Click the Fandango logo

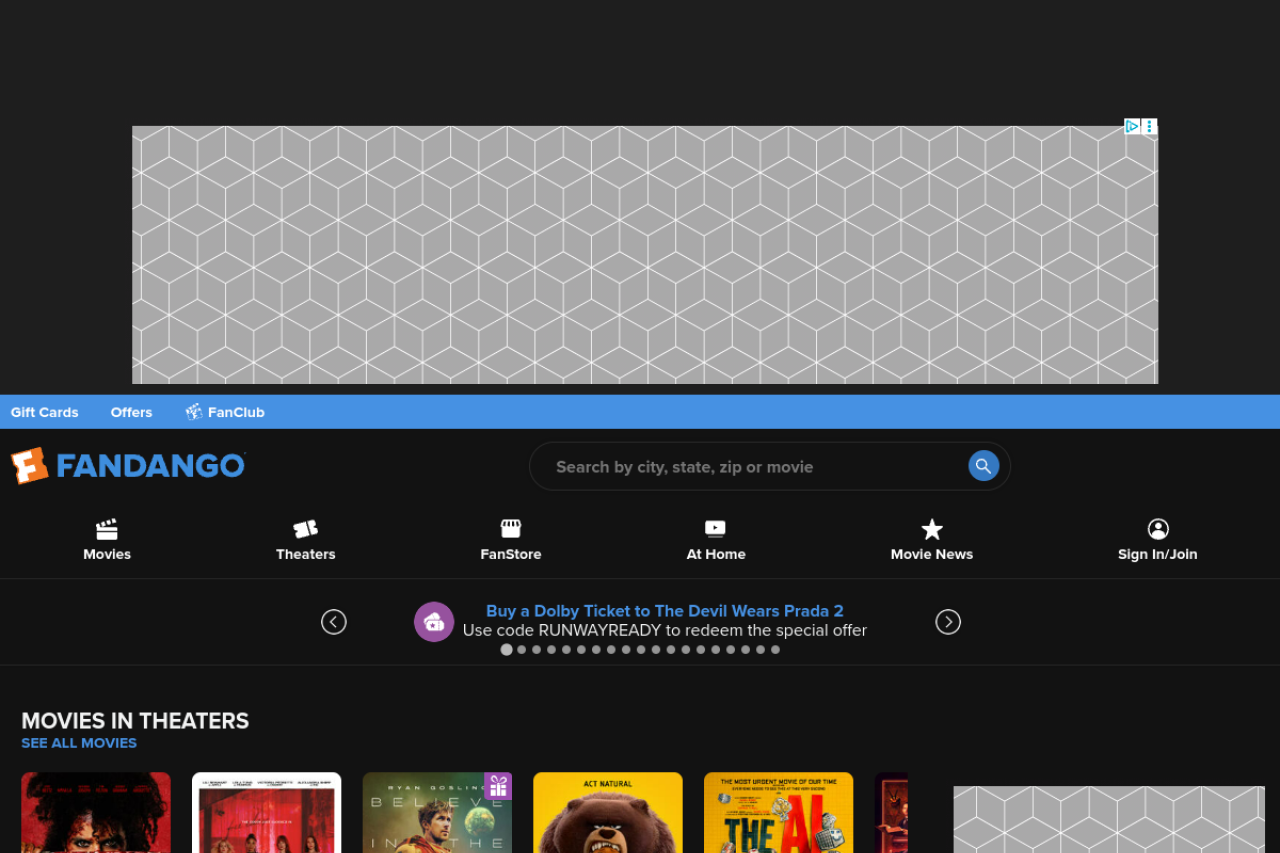pyautogui.click(x=128, y=466)
